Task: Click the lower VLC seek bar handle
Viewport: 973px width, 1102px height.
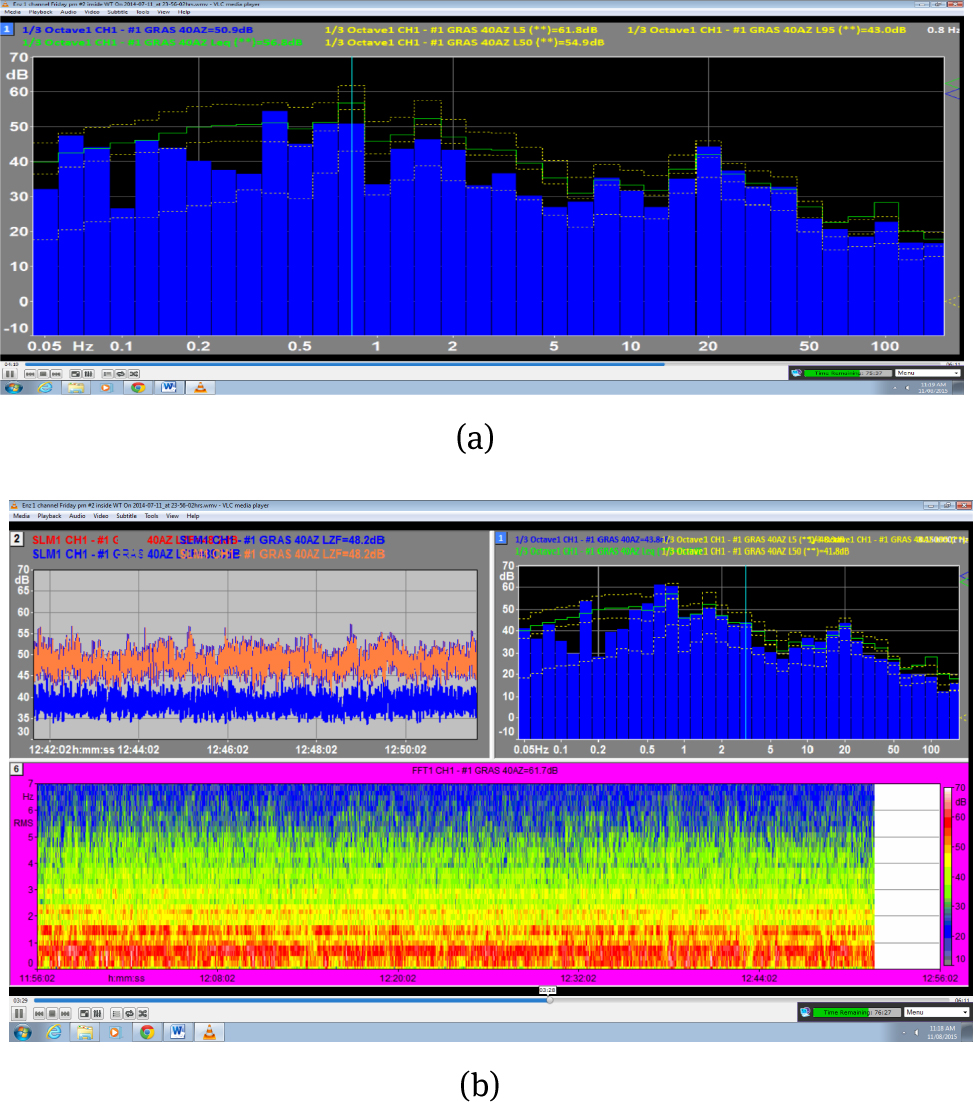Action: (x=549, y=999)
